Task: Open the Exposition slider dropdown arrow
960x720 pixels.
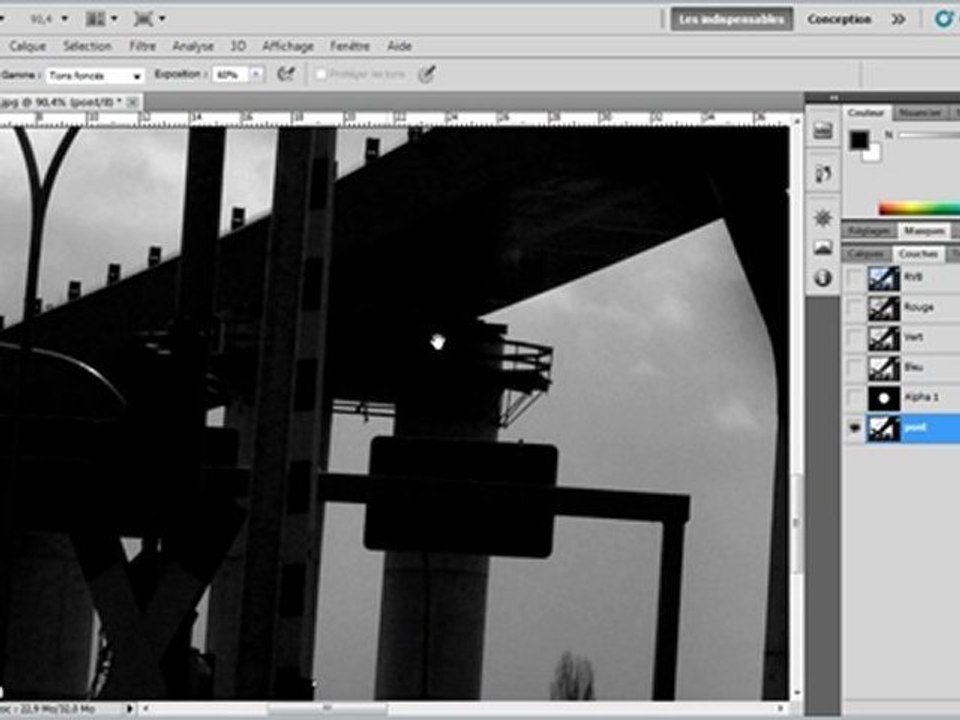Action: 257,75
